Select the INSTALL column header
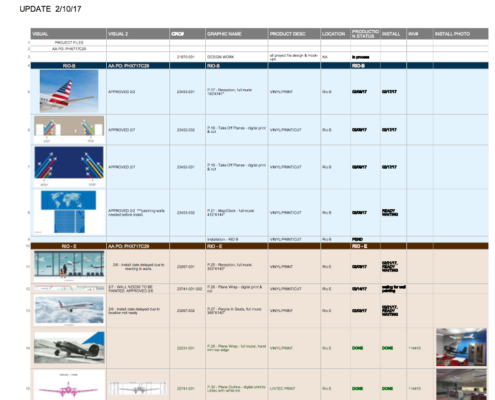Viewport: 495px width, 400px height. point(393,34)
